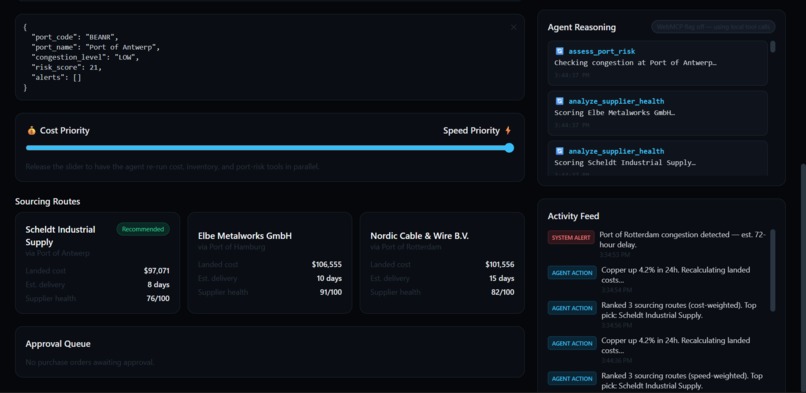Click 'Scoring Elbe Metalworks GmbH' text
This screenshot has width=806, height=393.
pos(614,113)
